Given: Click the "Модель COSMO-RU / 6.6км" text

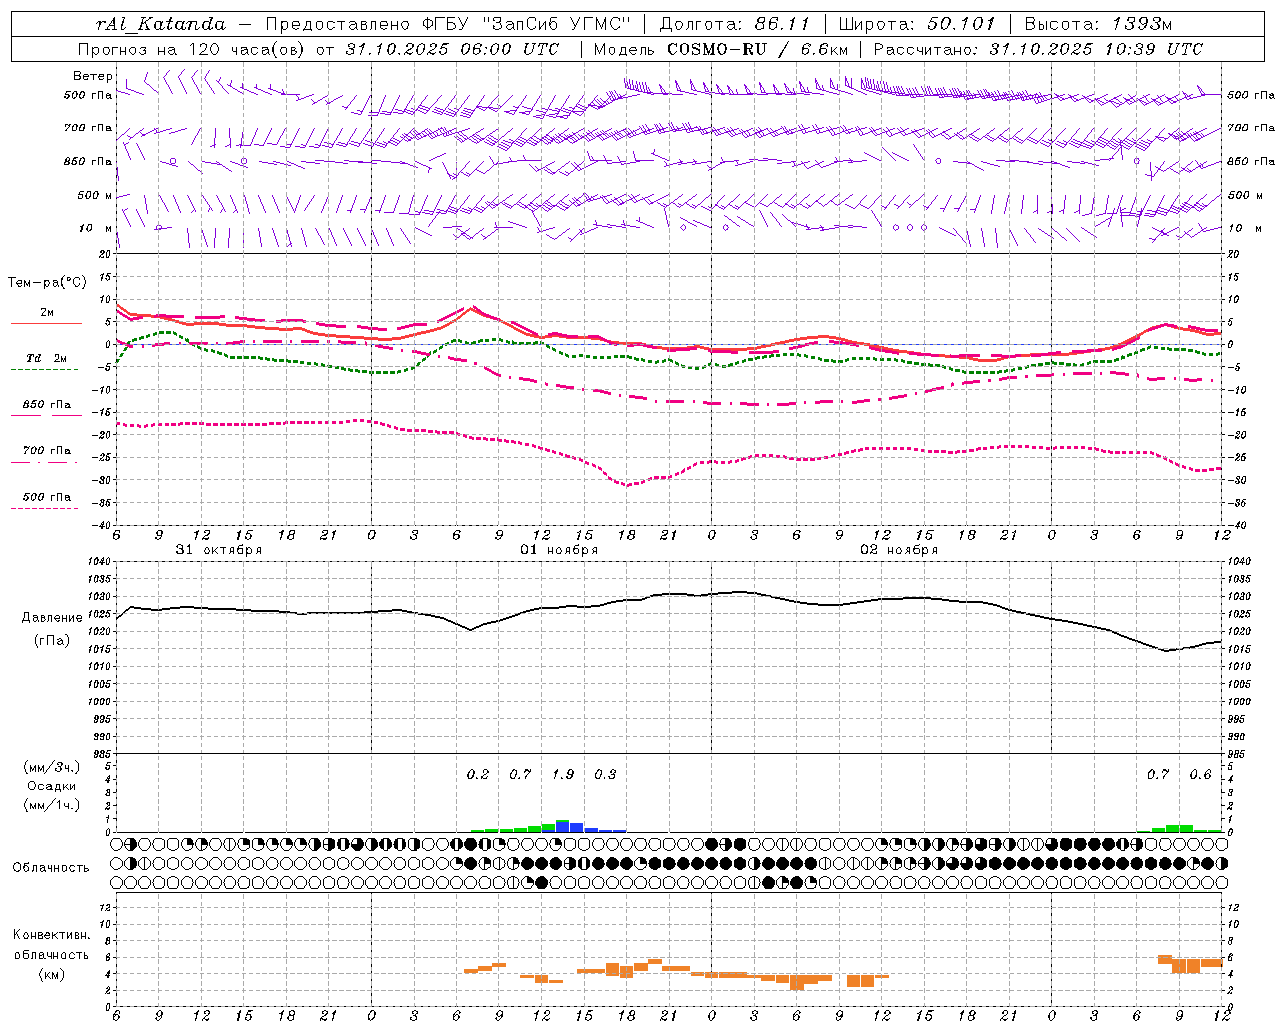Looking at the screenshot, I should coord(721,49).
